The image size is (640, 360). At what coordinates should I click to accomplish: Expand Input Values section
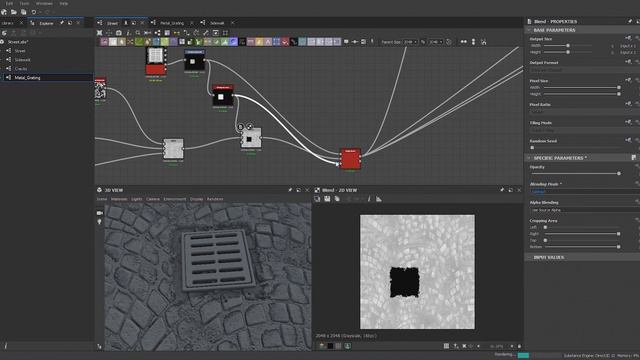[x=529, y=258]
